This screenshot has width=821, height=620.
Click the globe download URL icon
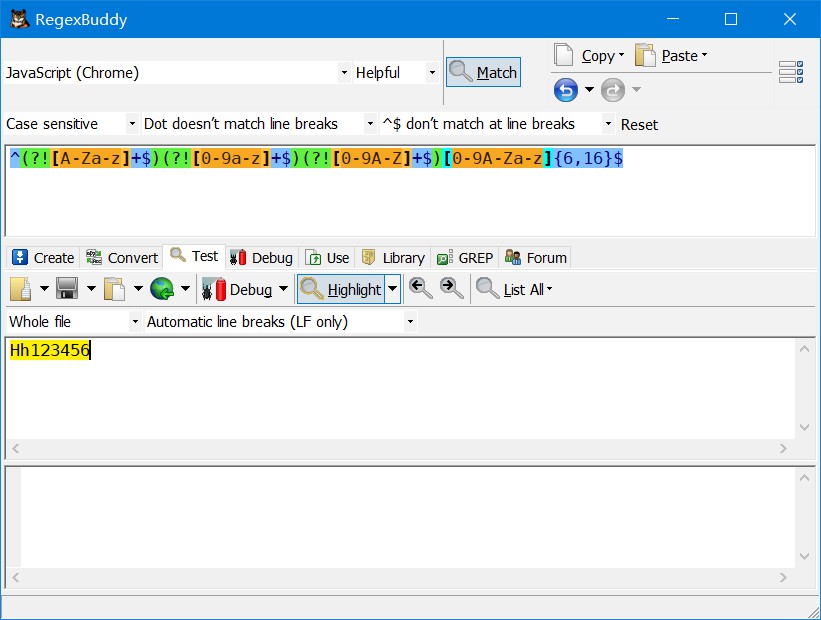(162, 289)
